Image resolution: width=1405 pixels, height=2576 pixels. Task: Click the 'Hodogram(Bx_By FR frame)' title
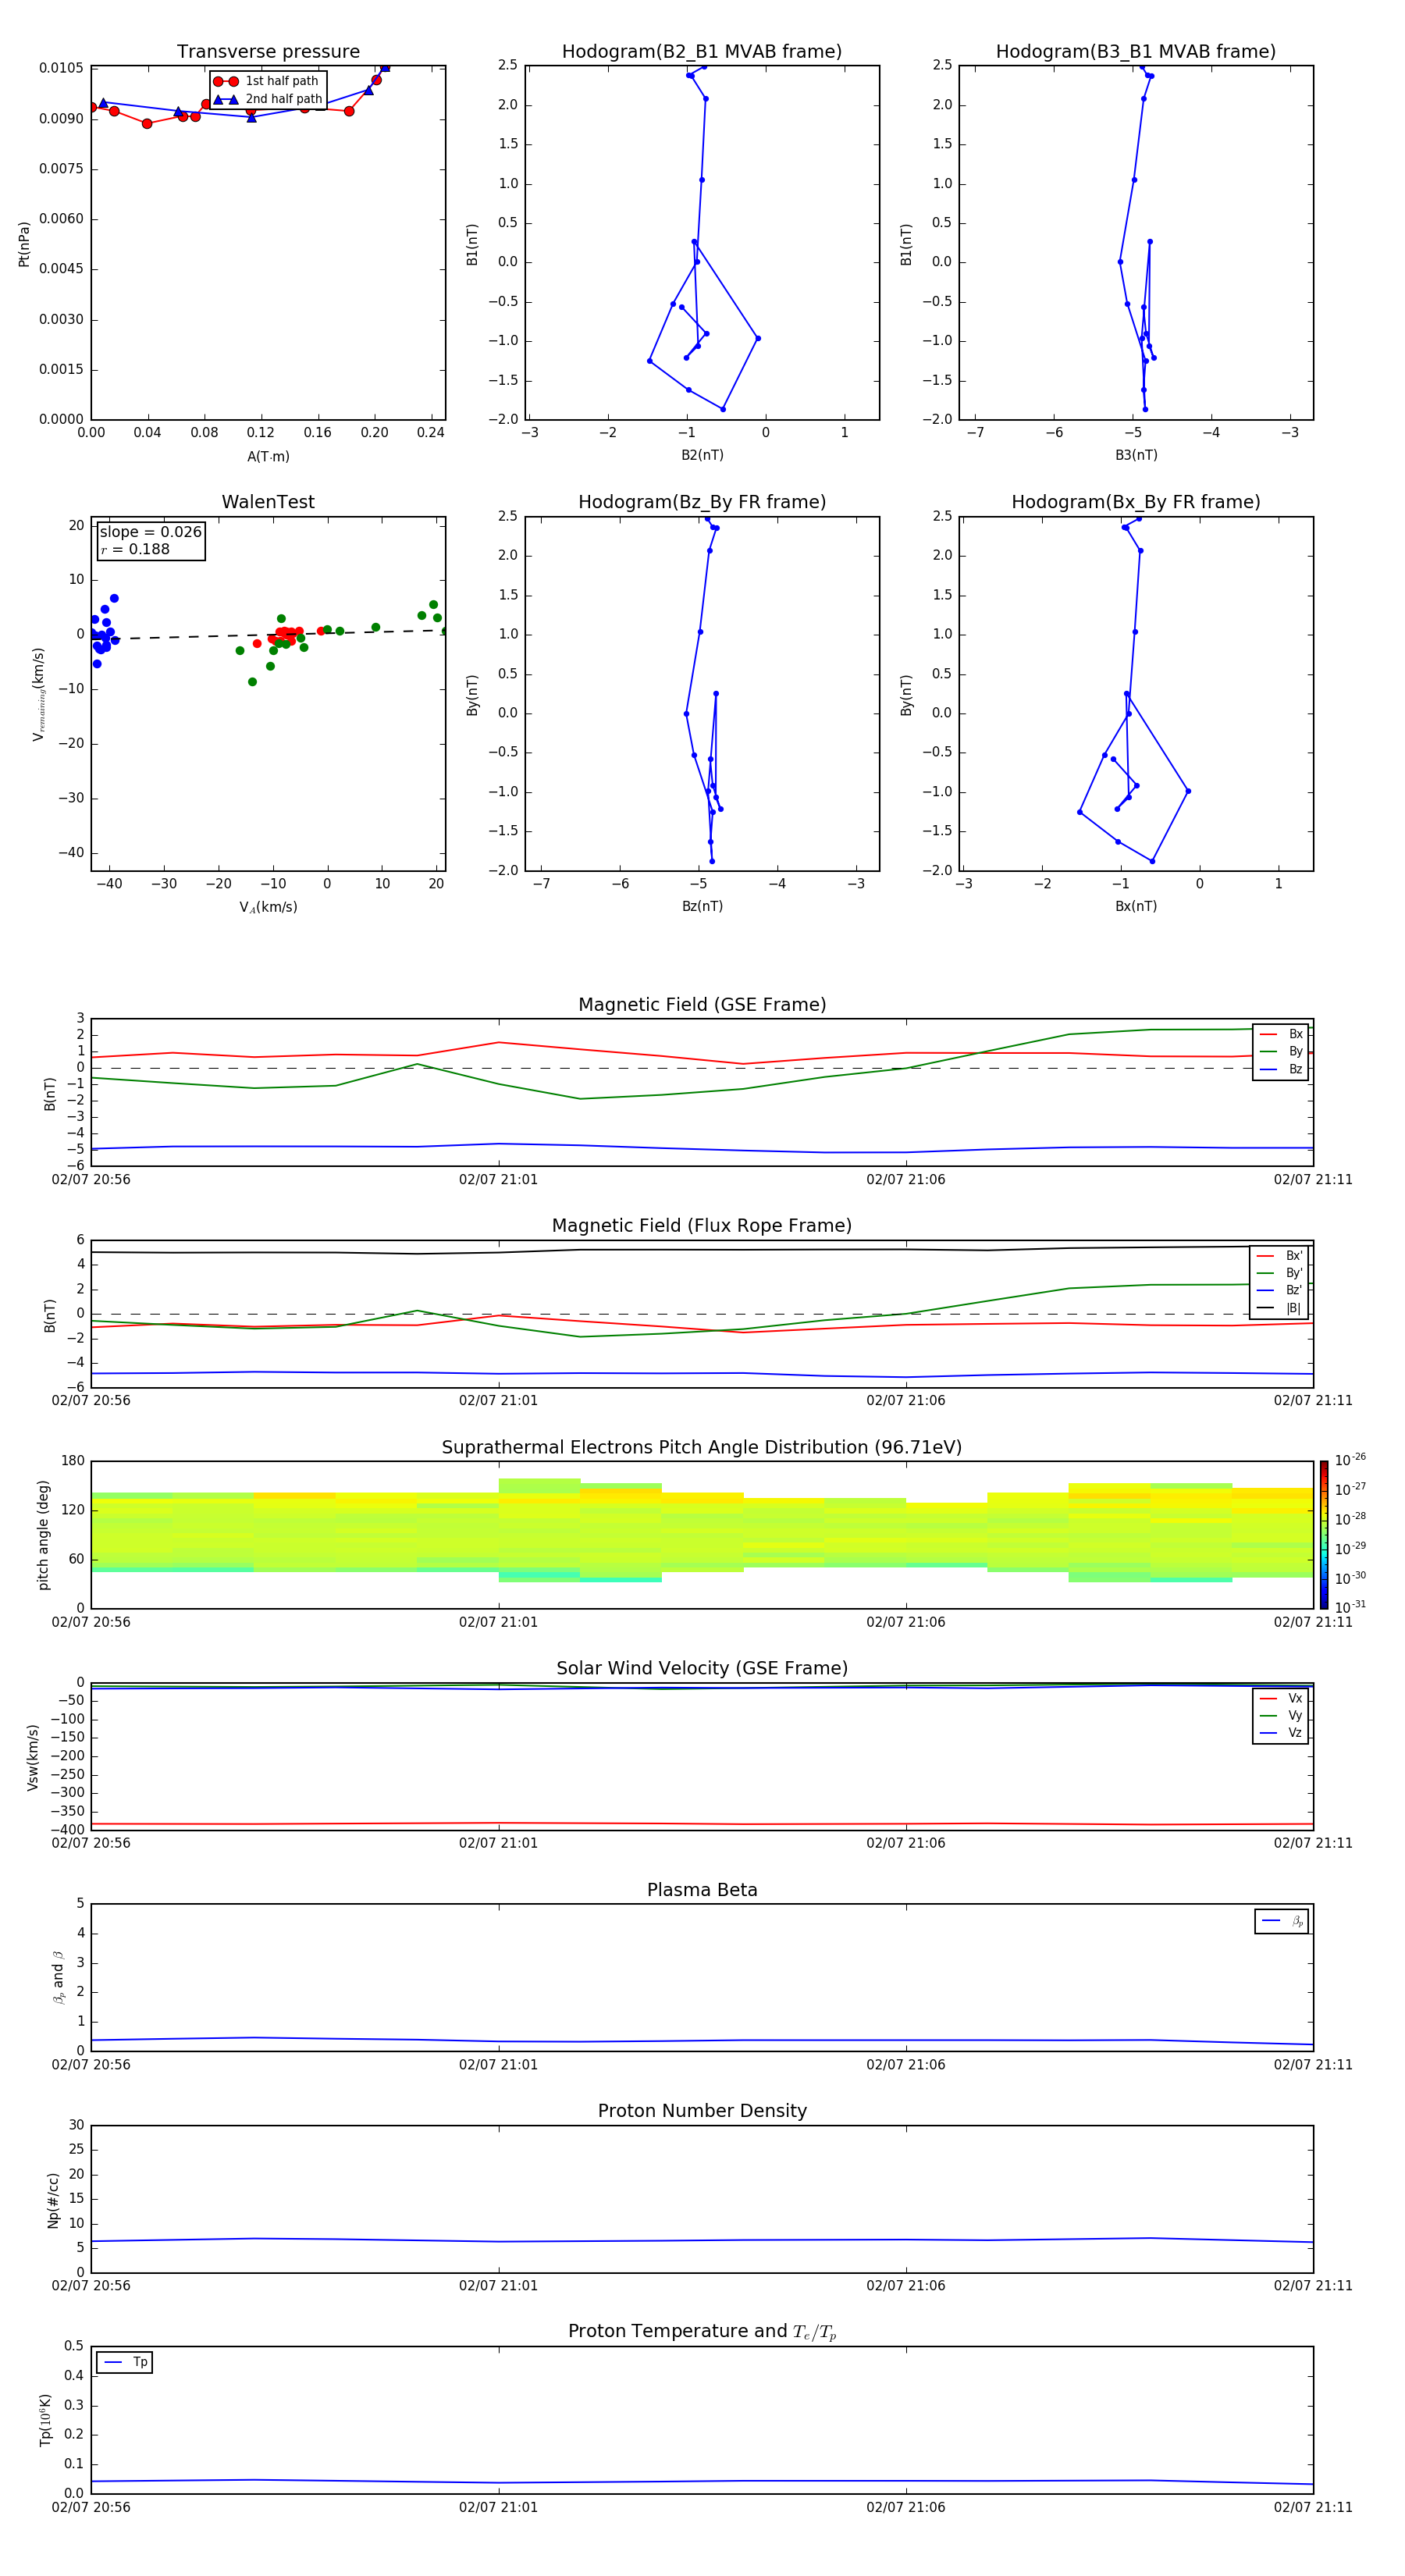tap(1136, 502)
